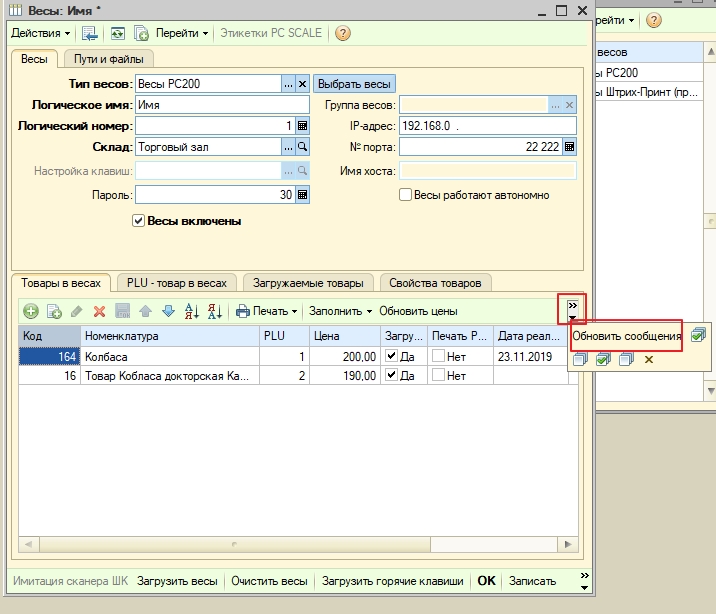Toggle Загружать checkbox for Колбаса row
The height and width of the screenshot is (614, 716).
(x=391, y=356)
